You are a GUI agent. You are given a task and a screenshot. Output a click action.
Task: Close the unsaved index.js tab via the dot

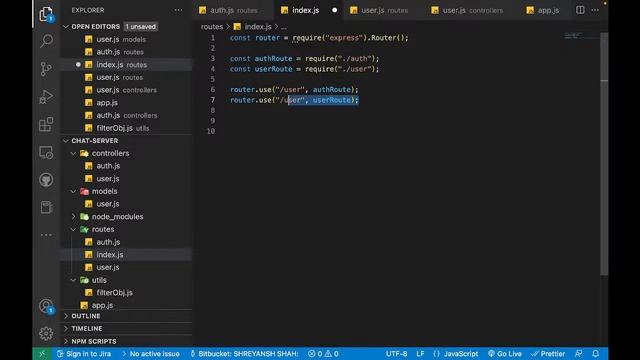pyautogui.click(x=335, y=10)
